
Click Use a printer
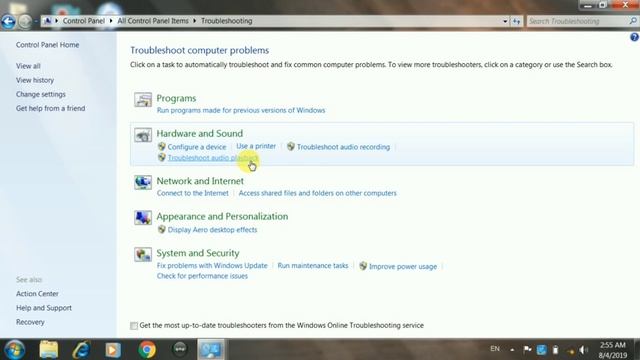(x=256, y=146)
